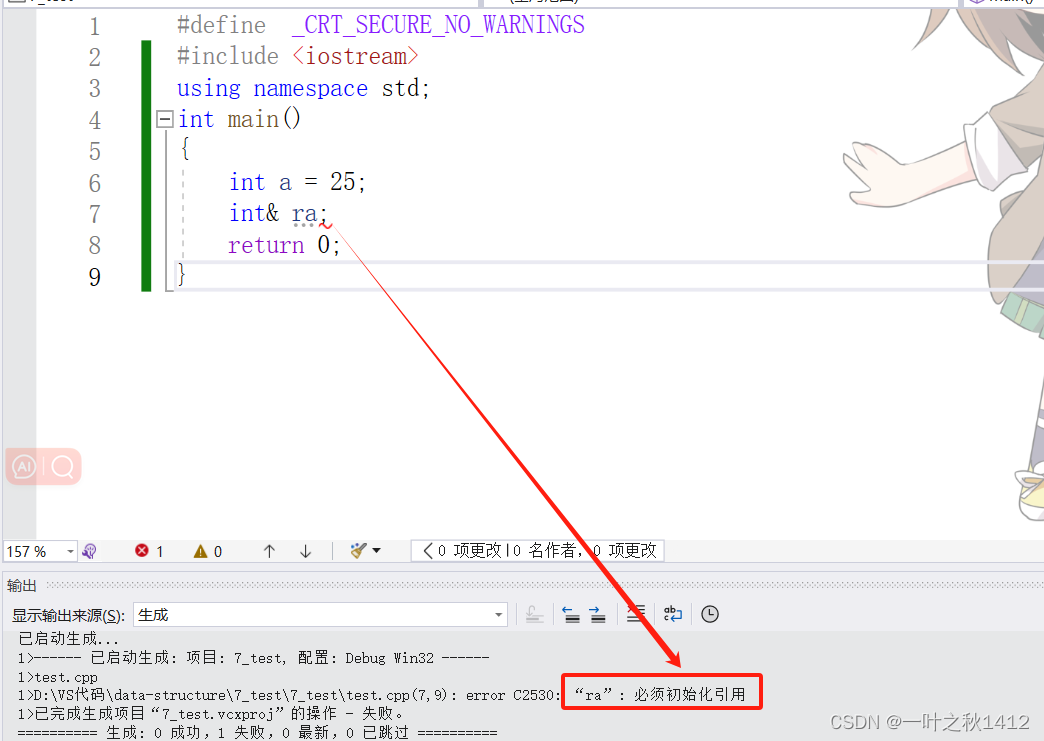The width and height of the screenshot is (1044, 741).
Task: Click the error message 必须初始化引用 in output
Action: (661, 691)
